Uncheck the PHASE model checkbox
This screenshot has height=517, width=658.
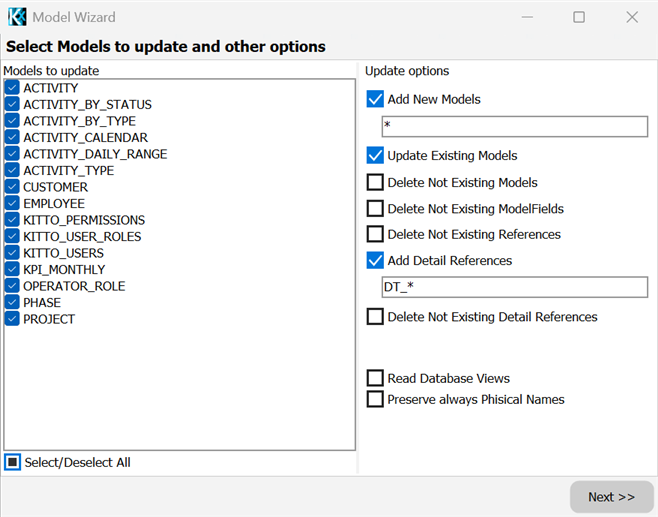pyautogui.click(x=12, y=302)
